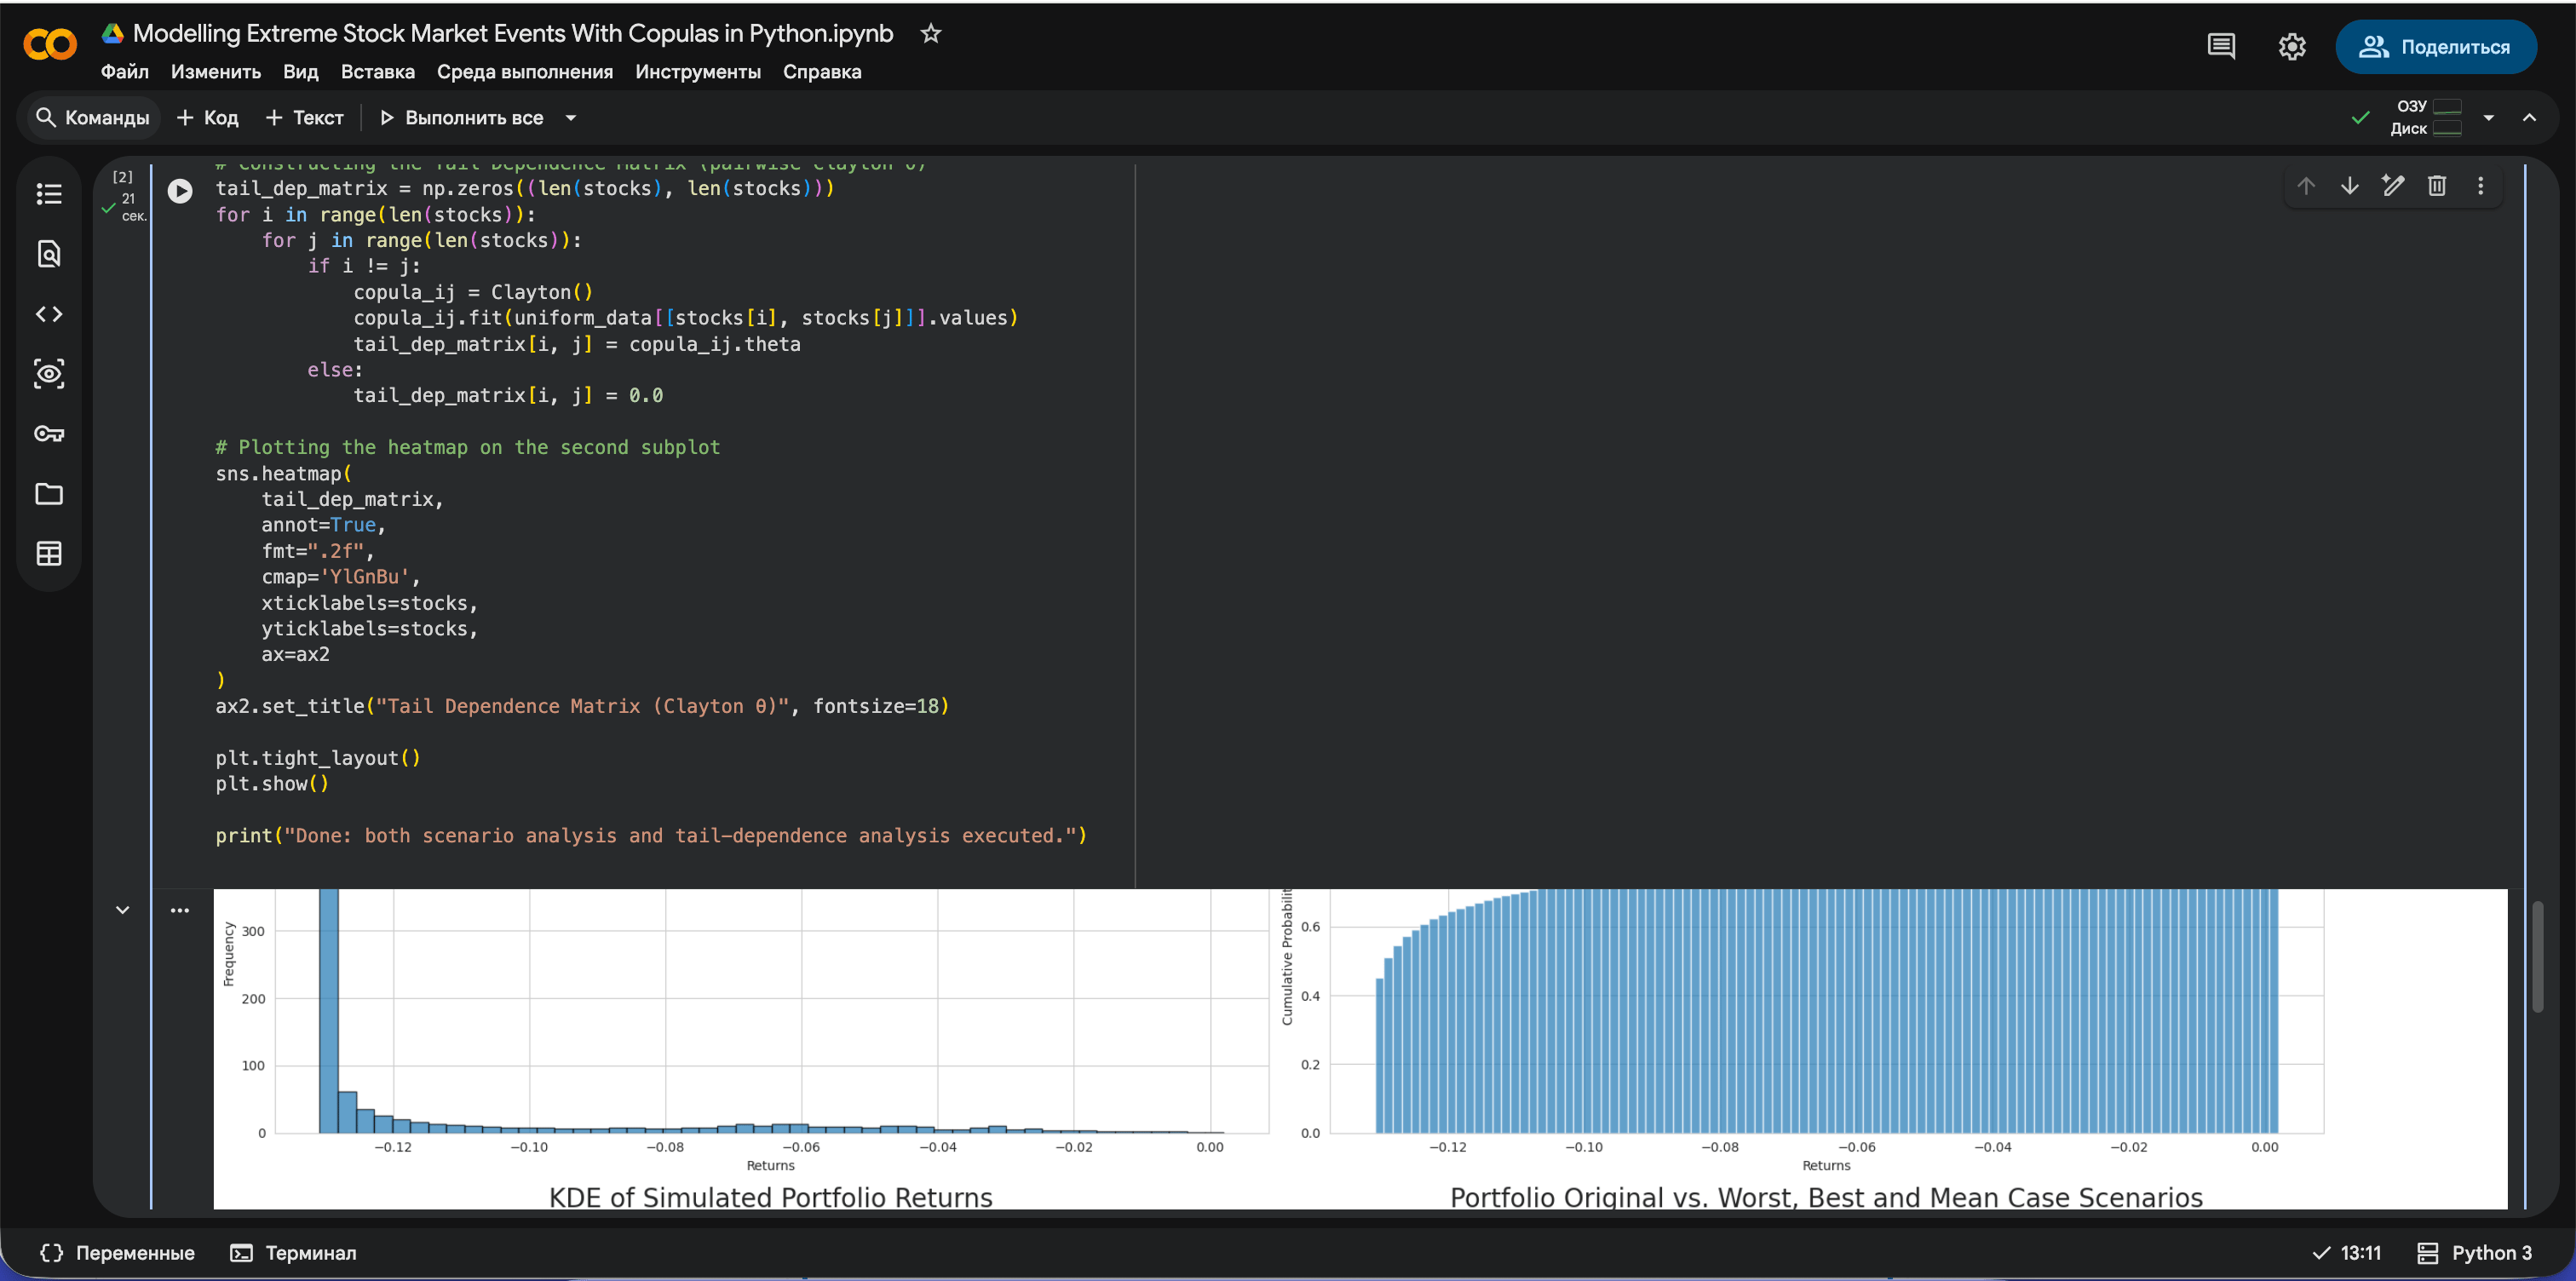Open code snippets sidebar icon
Image resolution: width=2576 pixels, height=1281 pixels.
click(49, 314)
